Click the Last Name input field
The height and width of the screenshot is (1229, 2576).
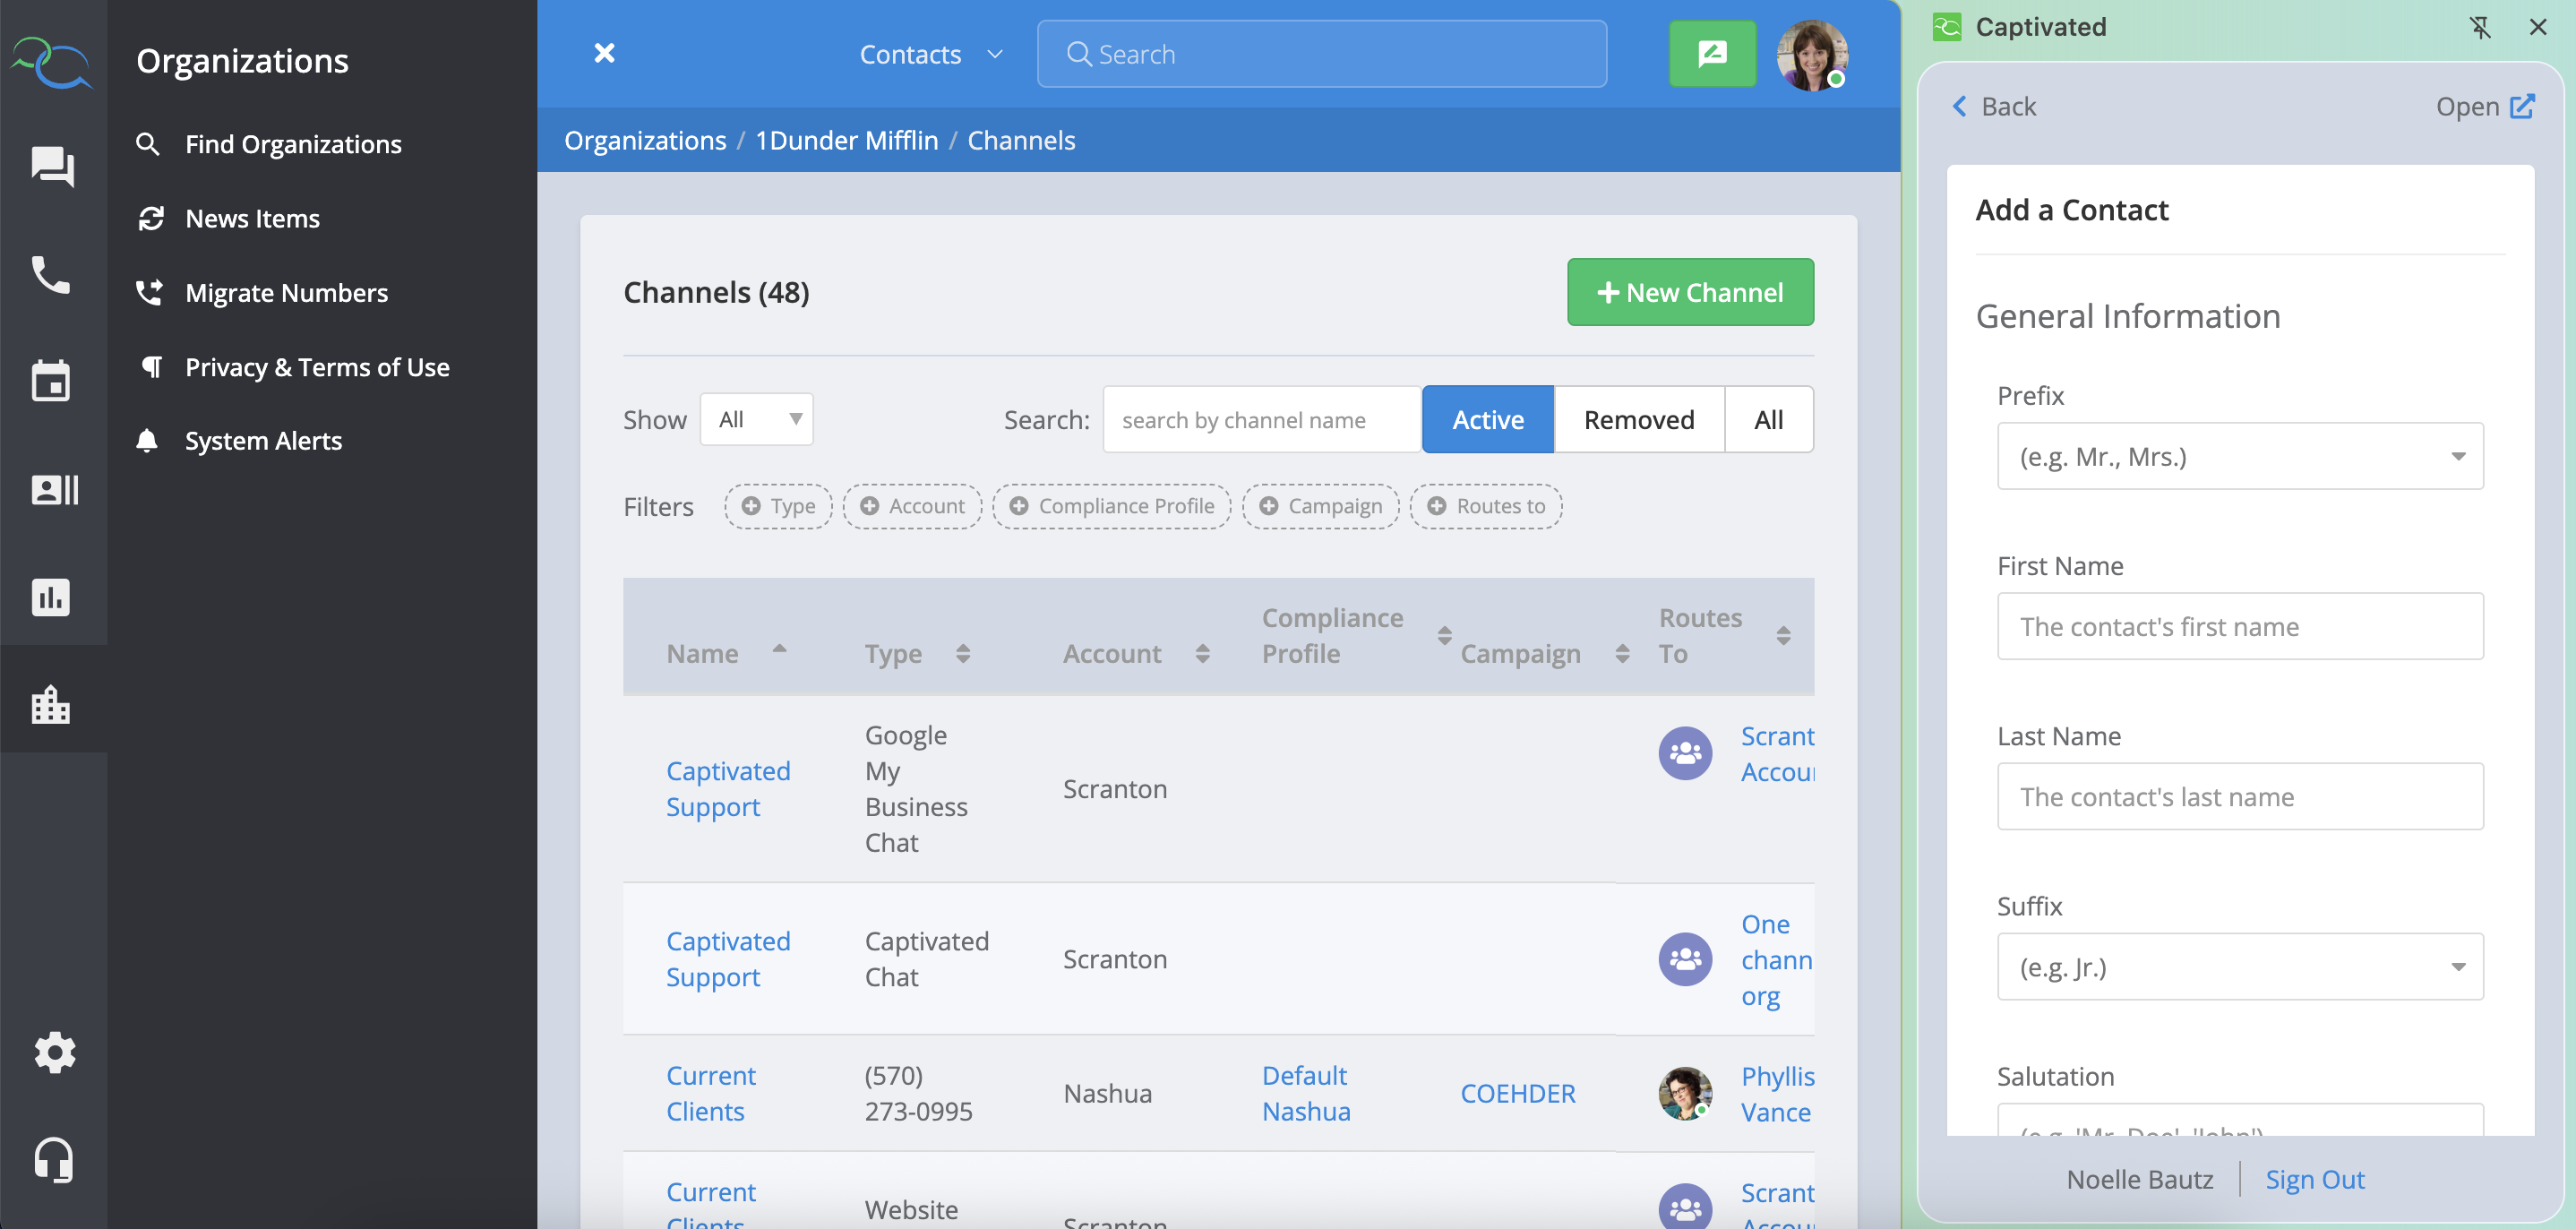click(2240, 796)
